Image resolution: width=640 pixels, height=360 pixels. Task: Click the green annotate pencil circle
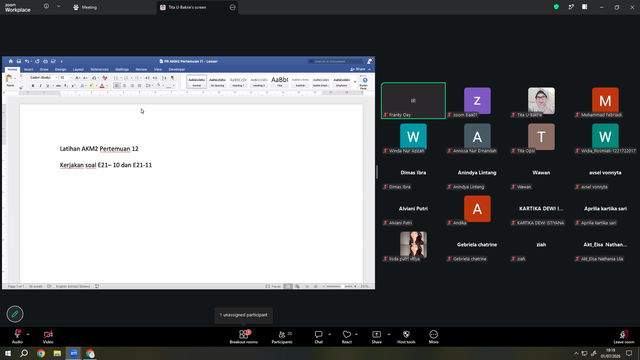tap(15, 314)
